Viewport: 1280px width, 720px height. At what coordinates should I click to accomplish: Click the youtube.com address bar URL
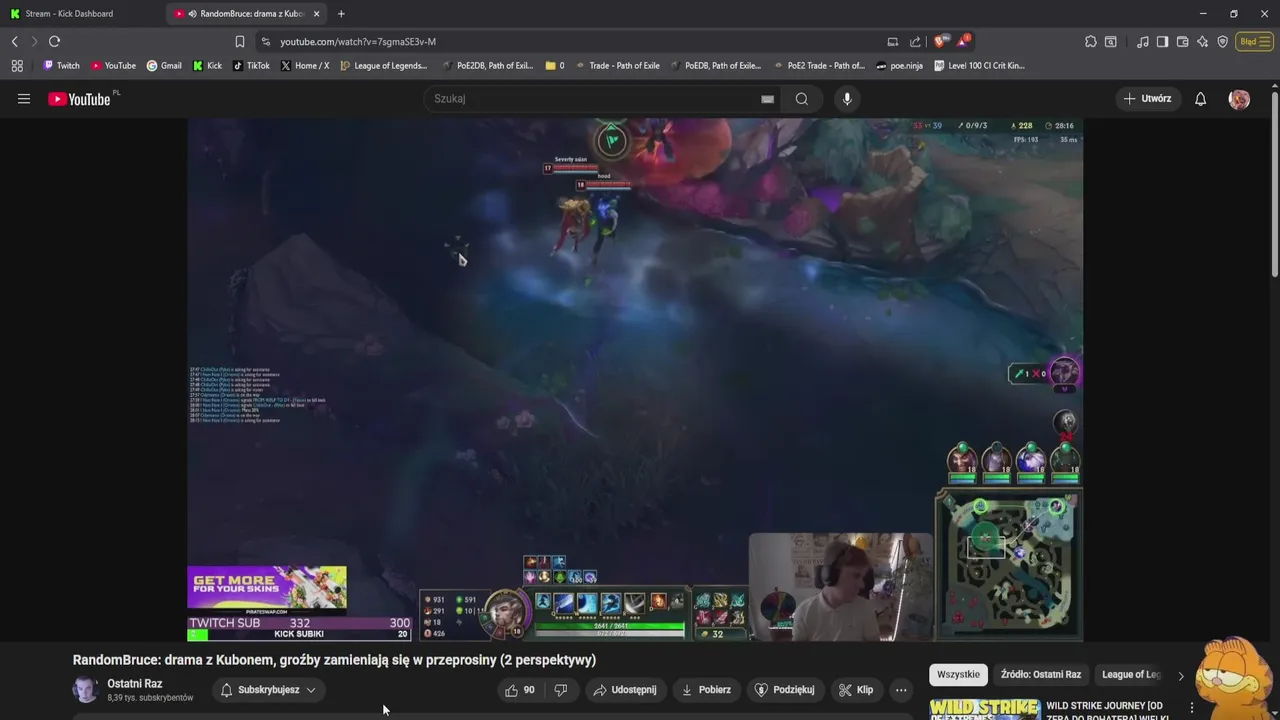coord(358,42)
